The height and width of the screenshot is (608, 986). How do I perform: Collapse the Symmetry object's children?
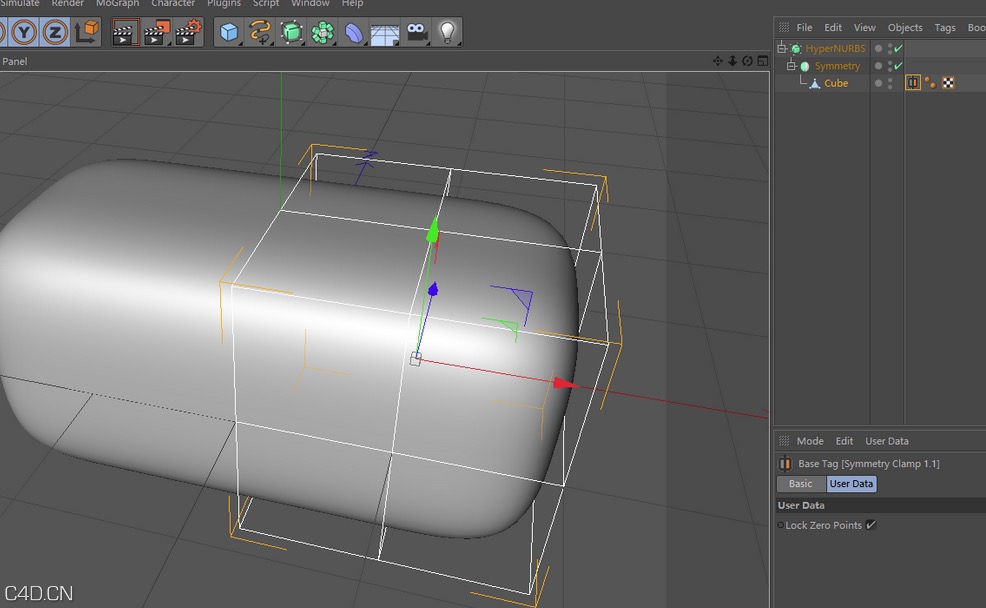(791, 65)
